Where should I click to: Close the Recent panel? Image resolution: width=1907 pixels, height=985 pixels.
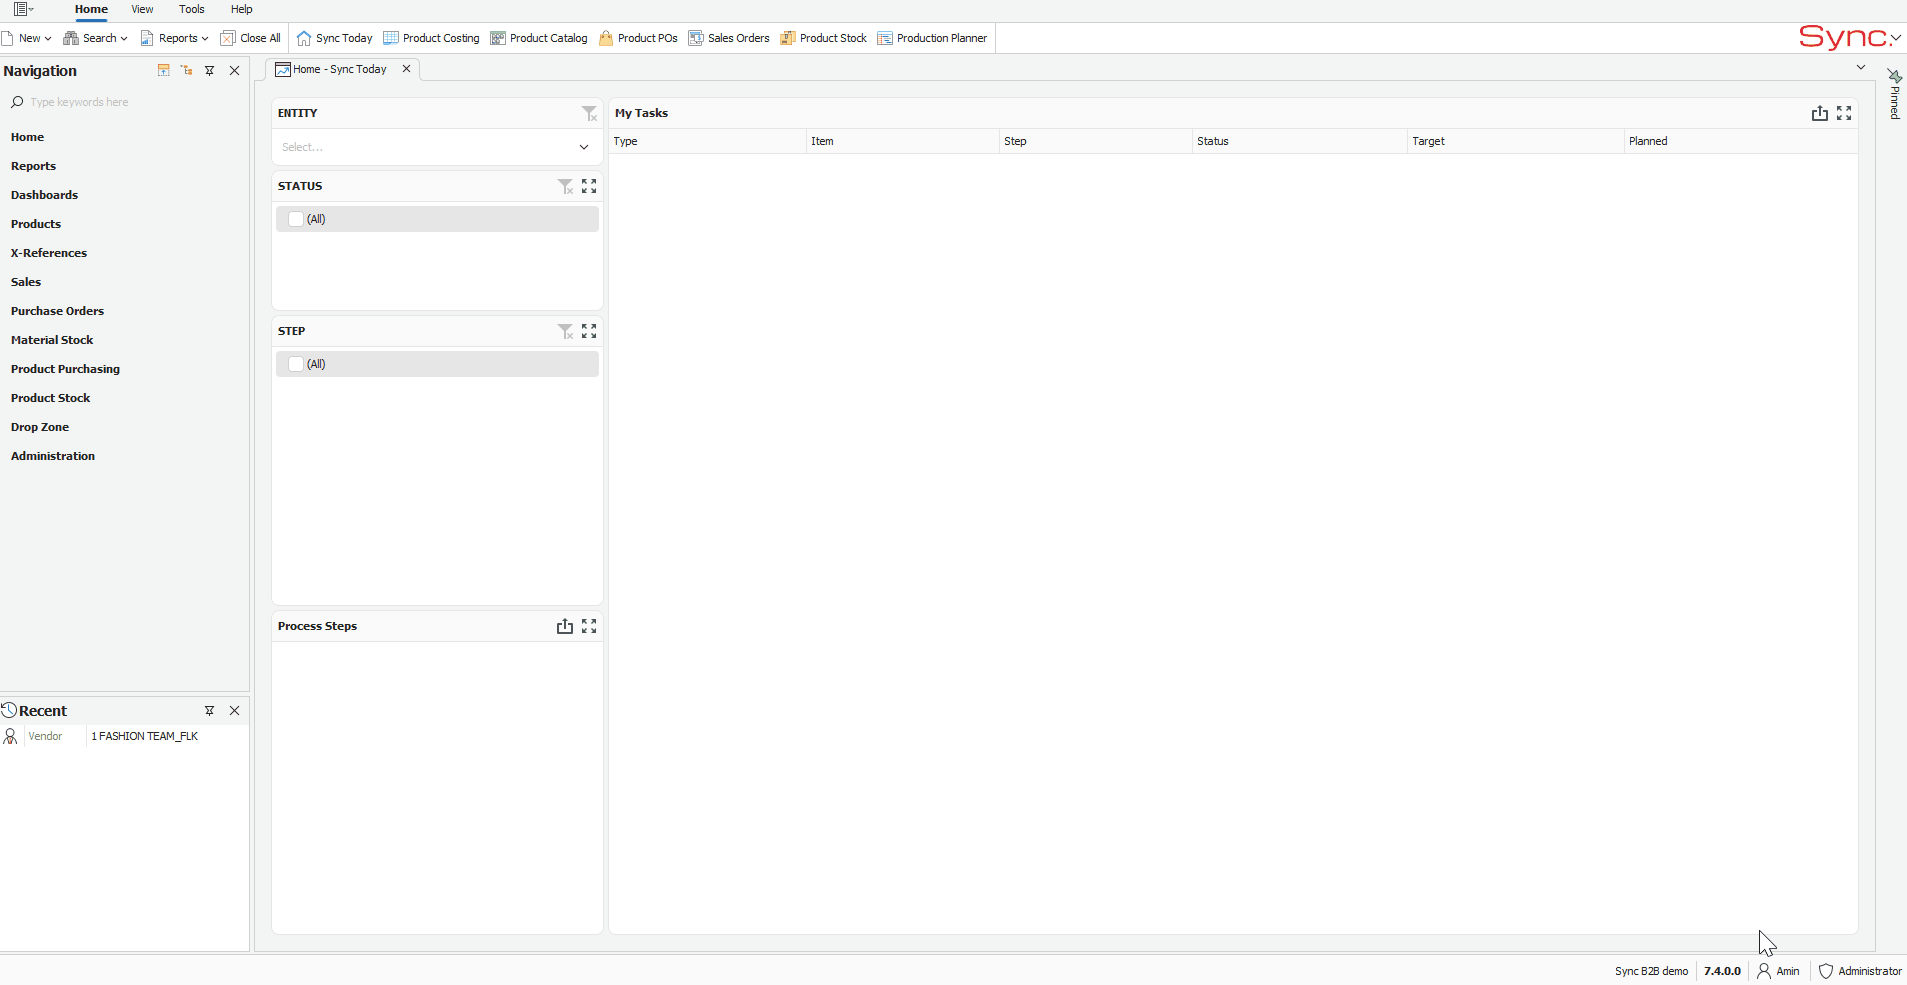235,710
